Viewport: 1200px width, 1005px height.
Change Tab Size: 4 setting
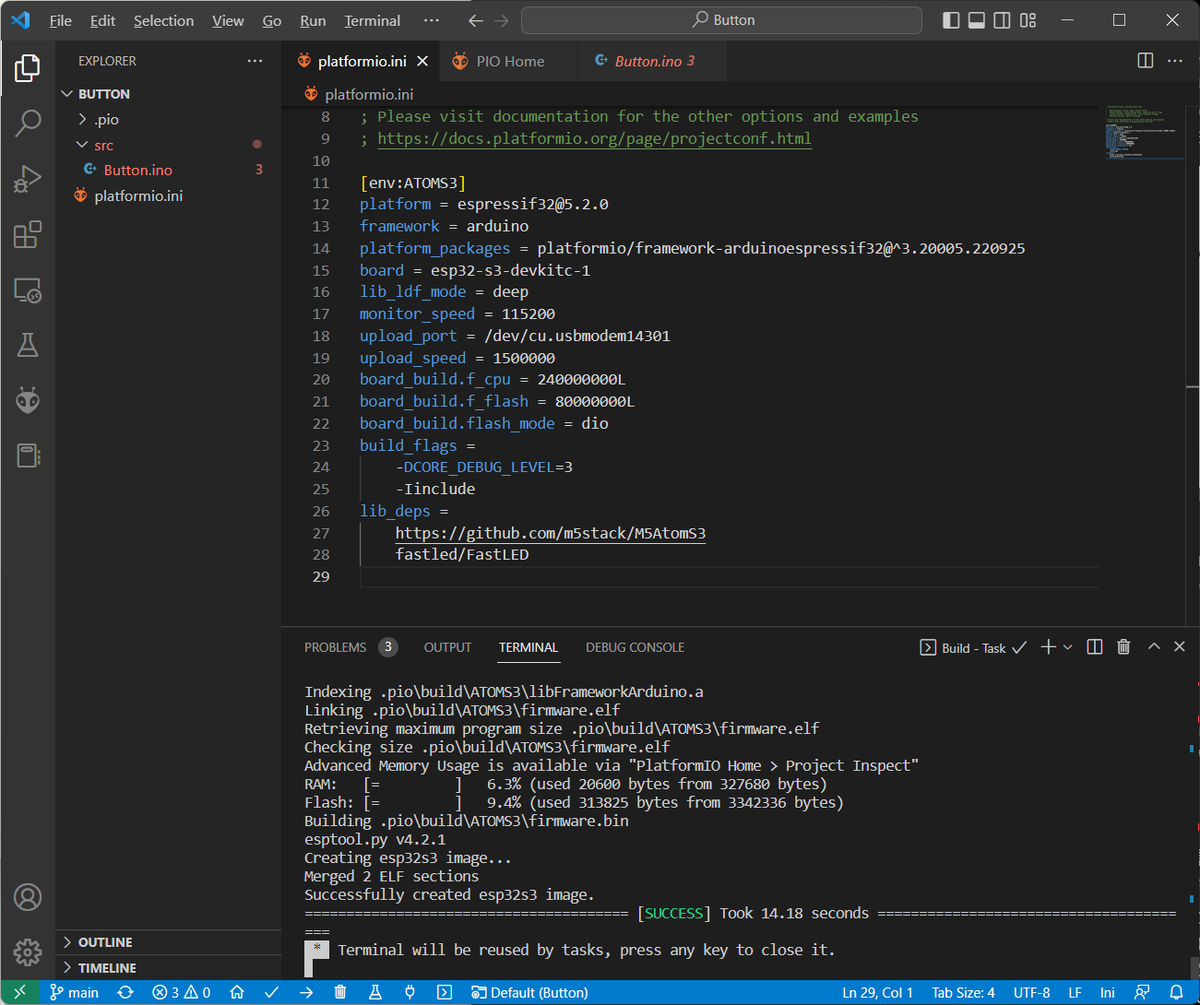click(963, 993)
